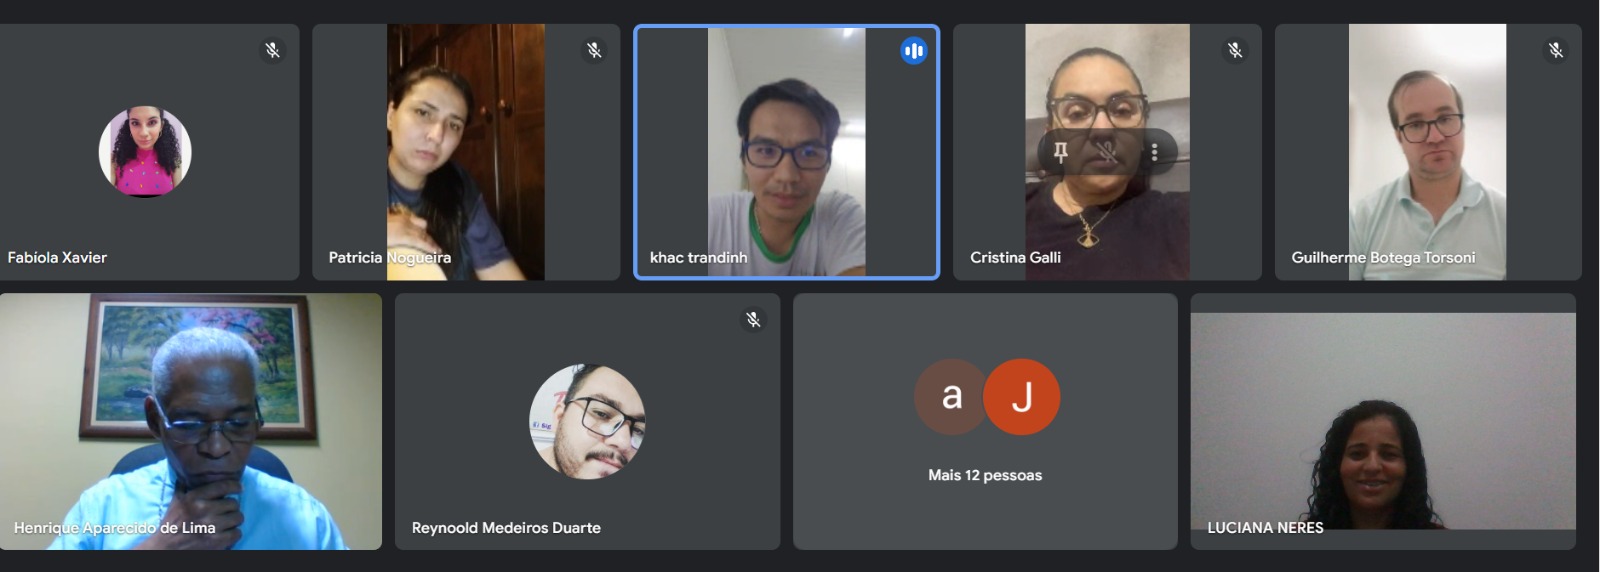Viewport: 1600px width, 572px height.
Task: Click the 'a' participant avatar circle
Action: click(951, 397)
